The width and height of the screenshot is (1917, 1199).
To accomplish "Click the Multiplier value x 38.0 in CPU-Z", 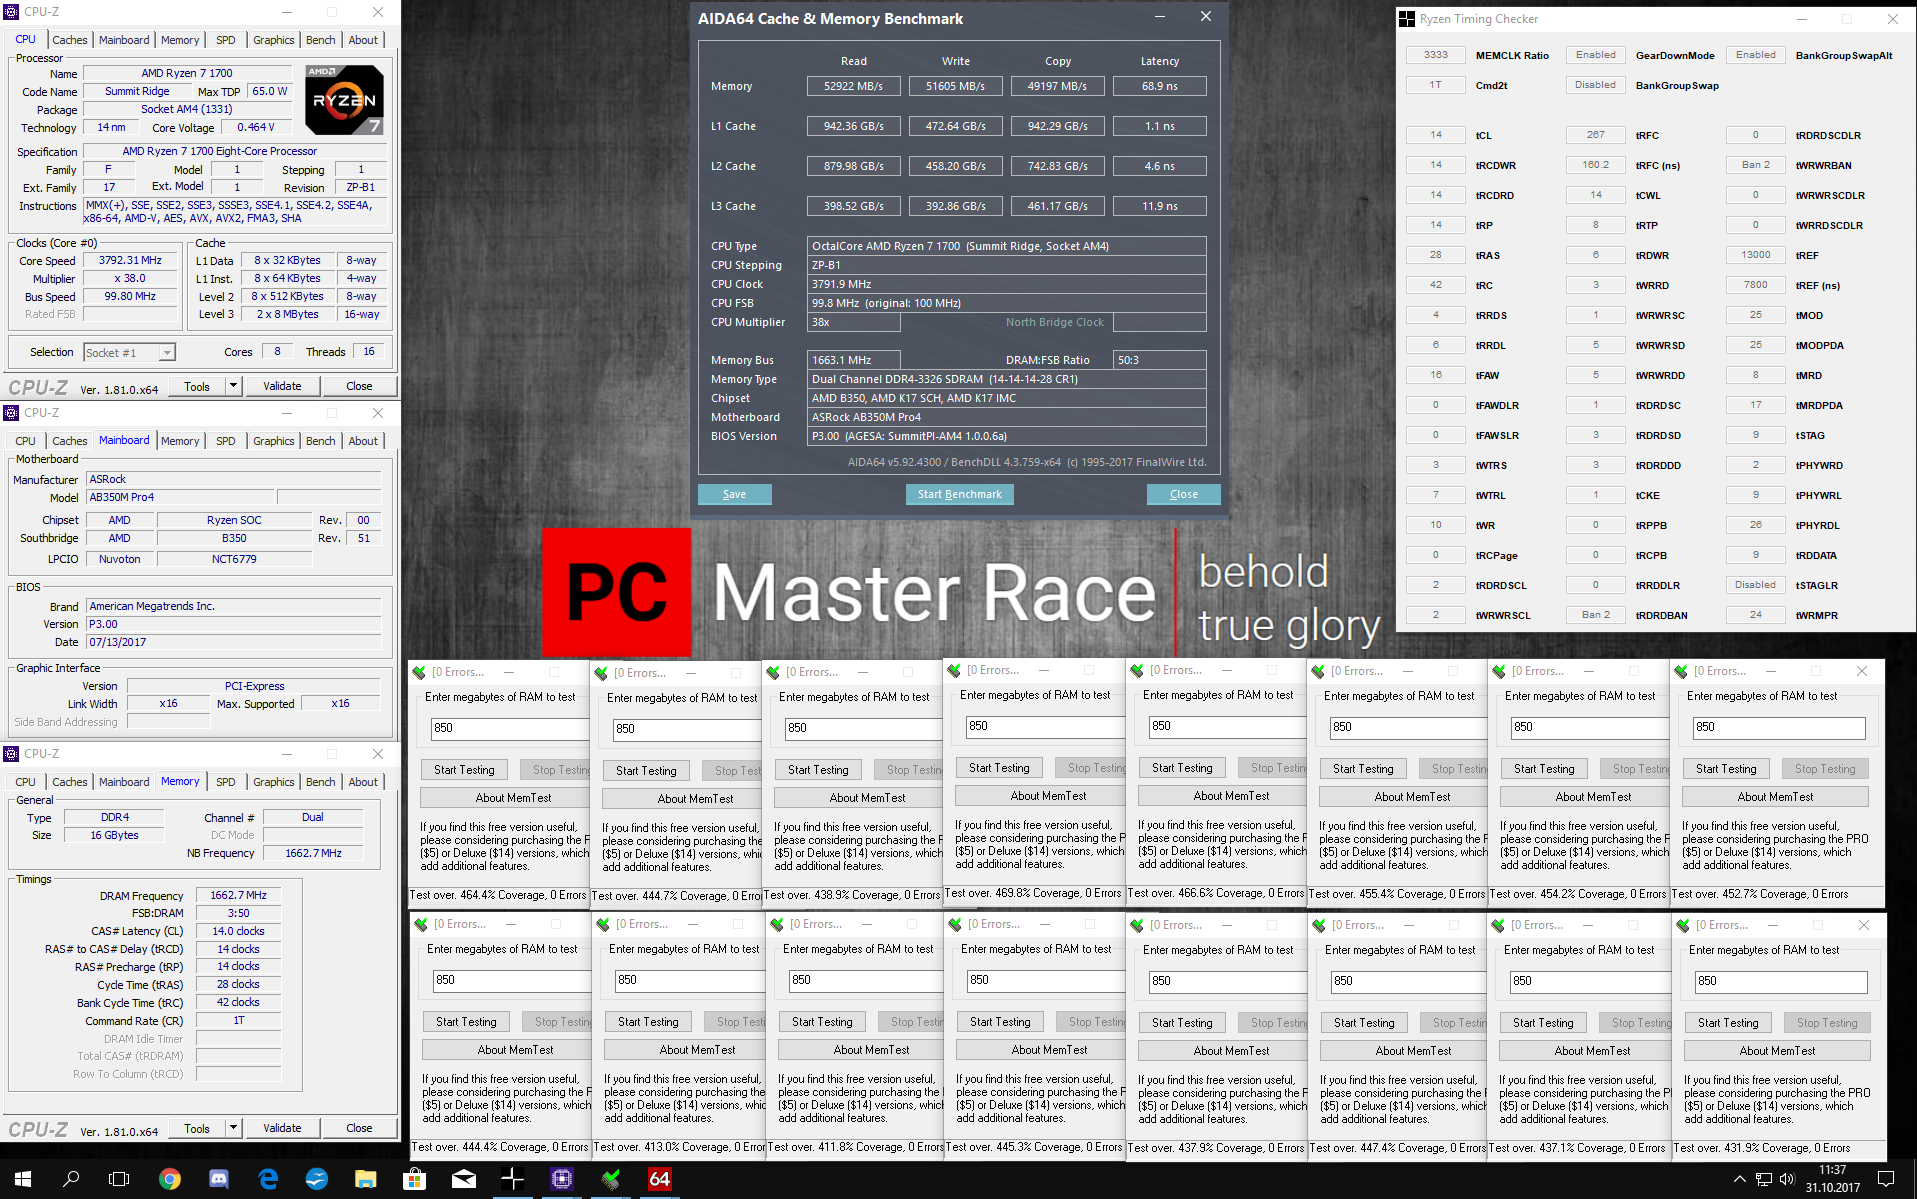I will coord(130,278).
